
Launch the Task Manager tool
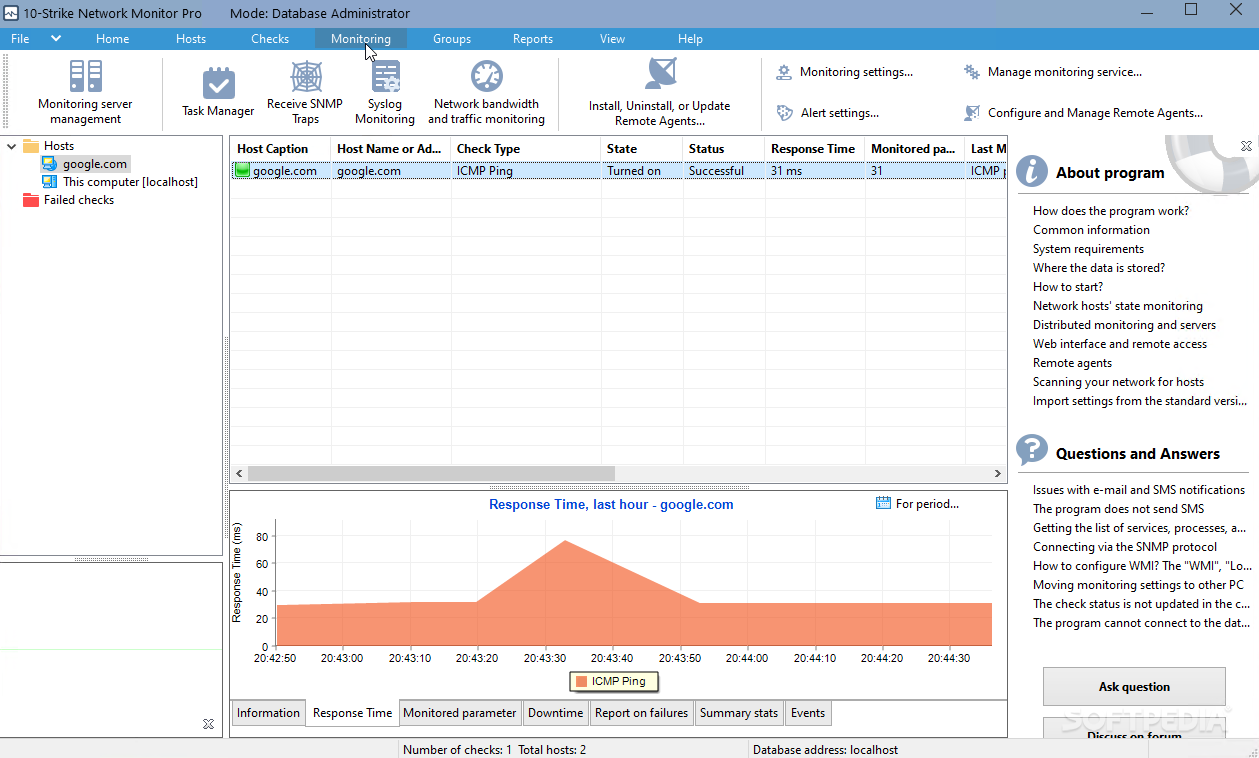[x=218, y=92]
